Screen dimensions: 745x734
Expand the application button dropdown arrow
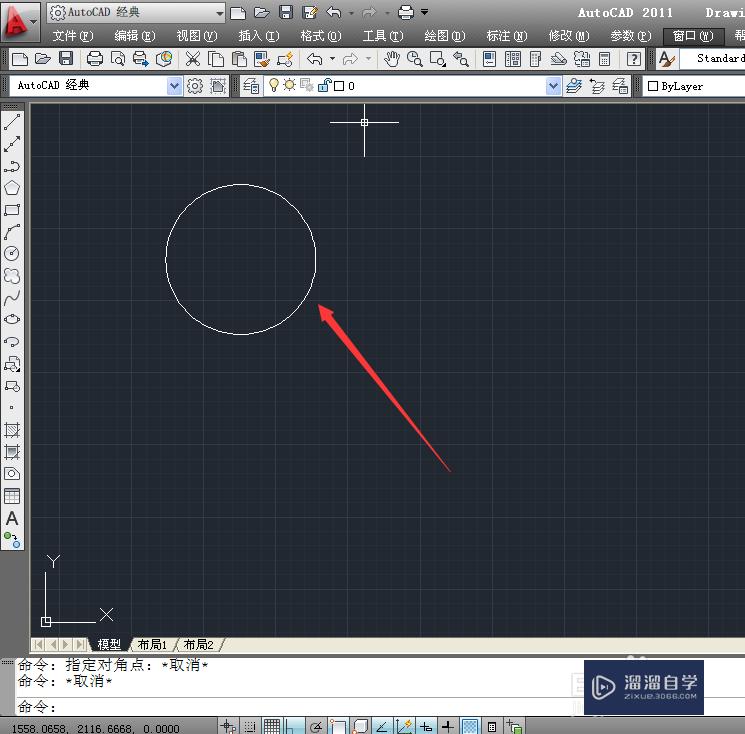coord(33,21)
